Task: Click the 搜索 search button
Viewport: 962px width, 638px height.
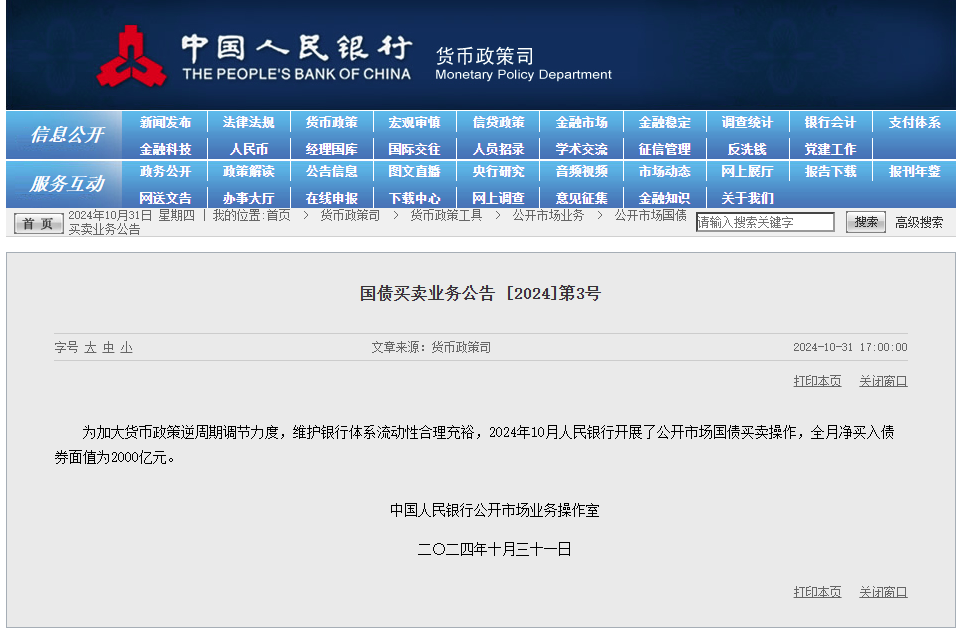Action: pyautogui.click(x=866, y=221)
